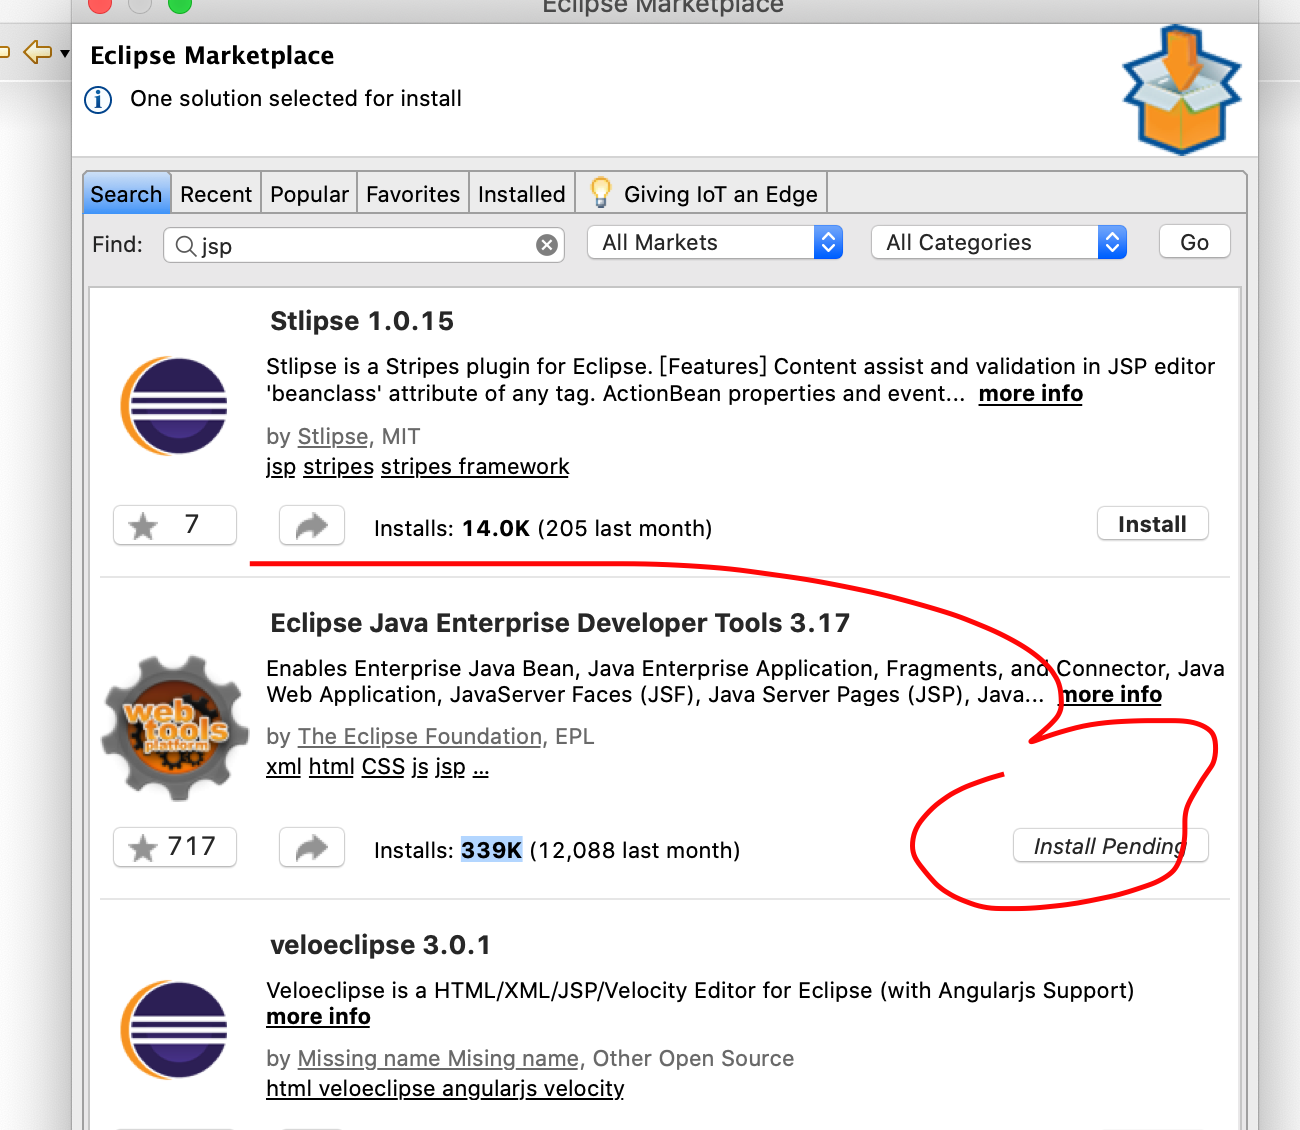The width and height of the screenshot is (1300, 1130).
Task: Click the Install Pending button
Action: 1110,846
